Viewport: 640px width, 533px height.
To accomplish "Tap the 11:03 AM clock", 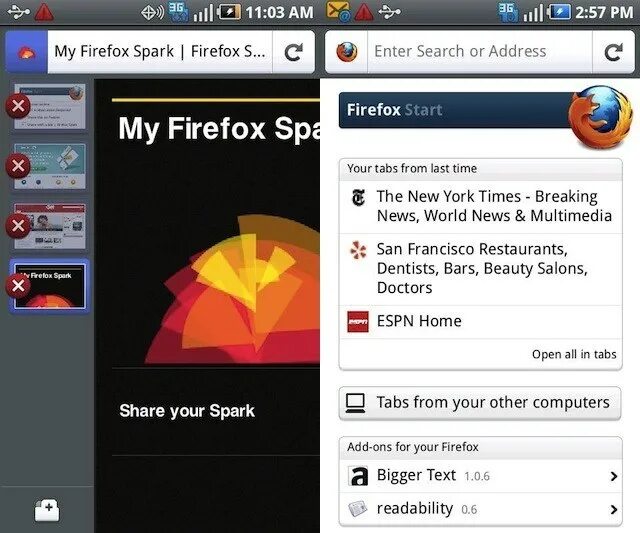I will tap(279, 12).
